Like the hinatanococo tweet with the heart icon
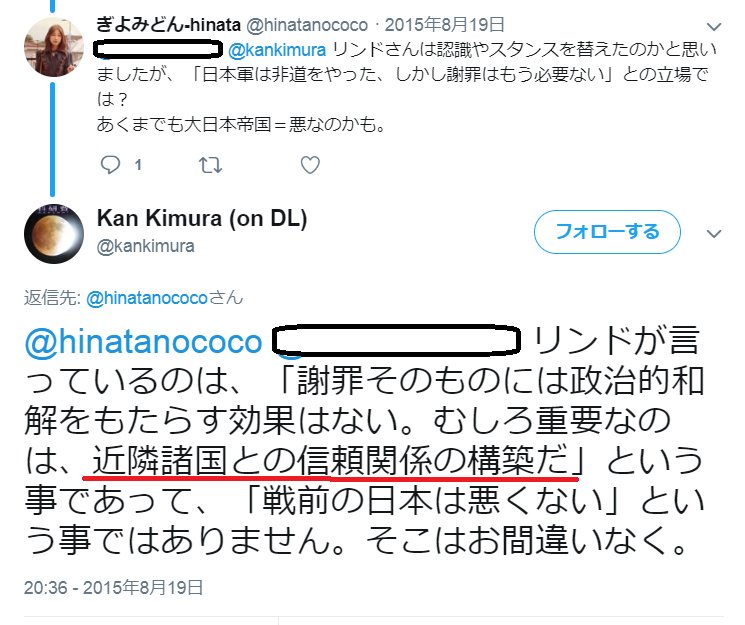The width and height of the screenshot is (745, 625). pyautogui.click(x=310, y=165)
